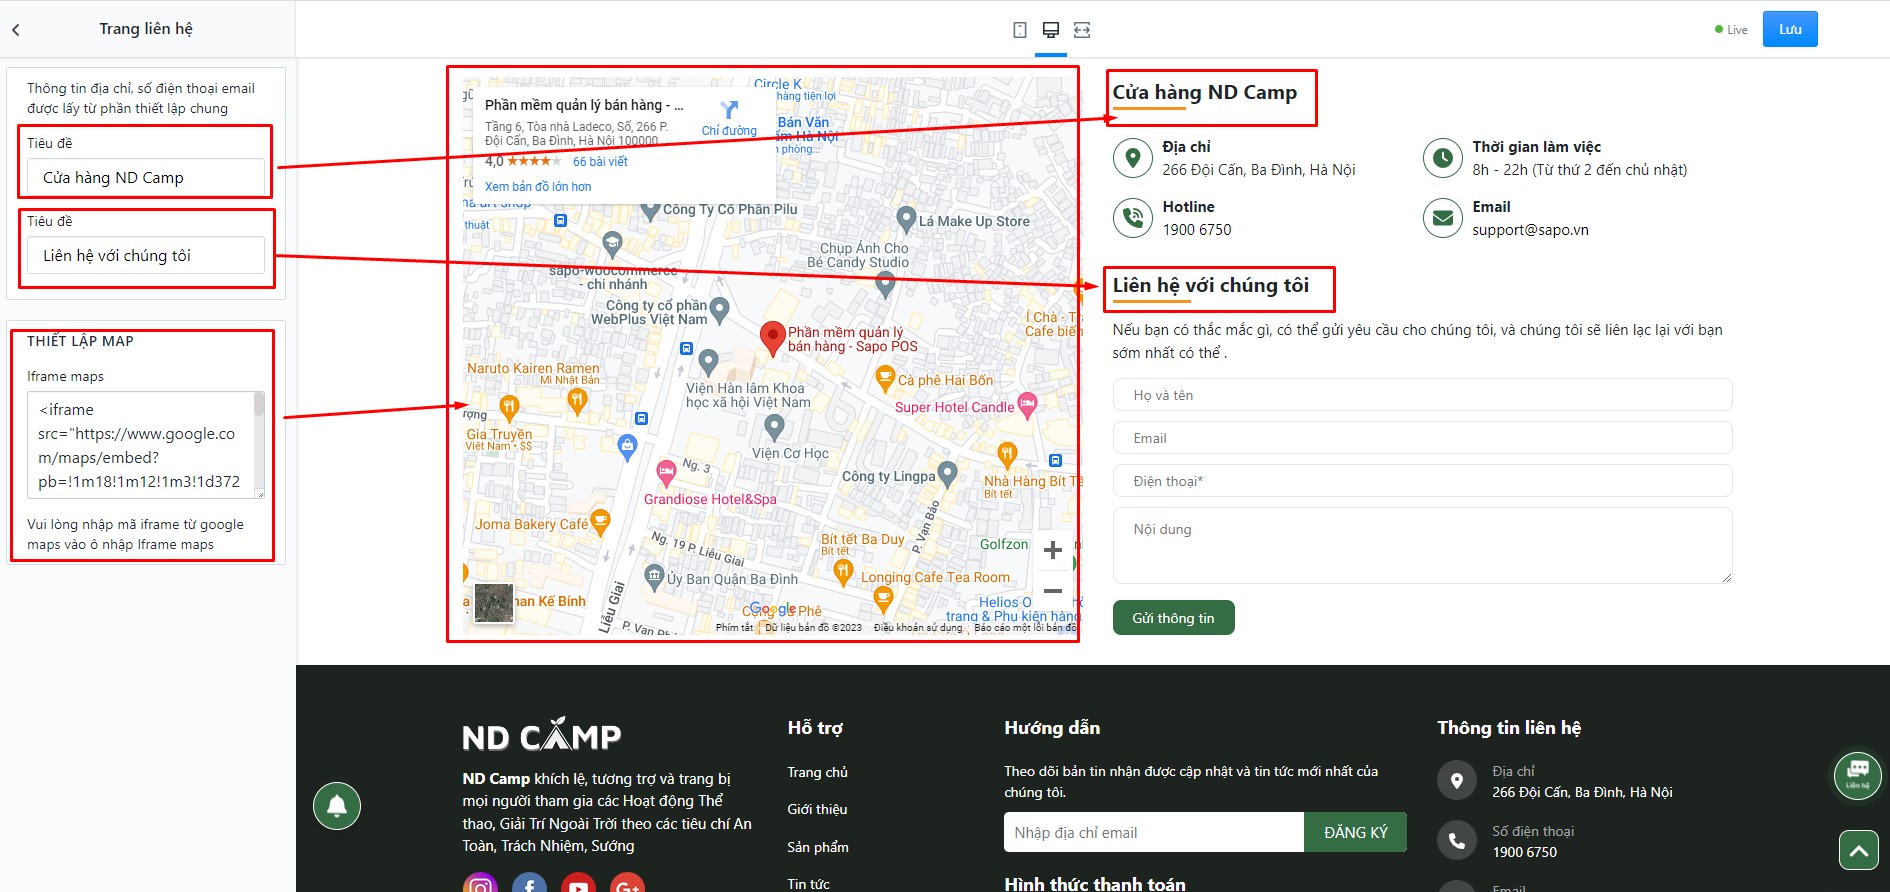This screenshot has width=1890, height=892.
Task: Submit the form with 'Gửi thông tin'
Action: click(x=1173, y=618)
